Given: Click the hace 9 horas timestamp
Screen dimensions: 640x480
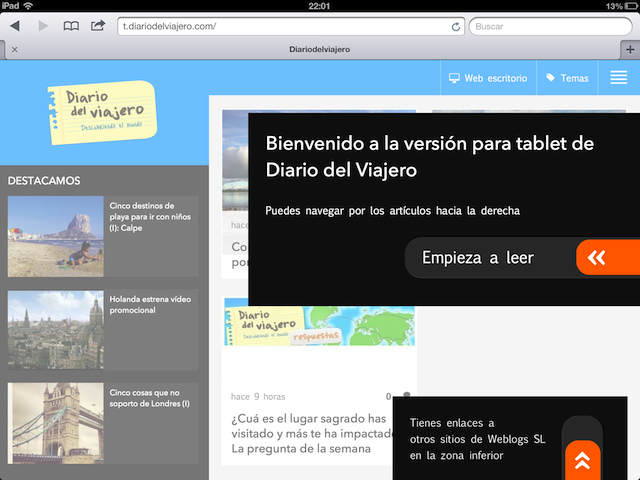Looking at the screenshot, I should pos(258,397).
